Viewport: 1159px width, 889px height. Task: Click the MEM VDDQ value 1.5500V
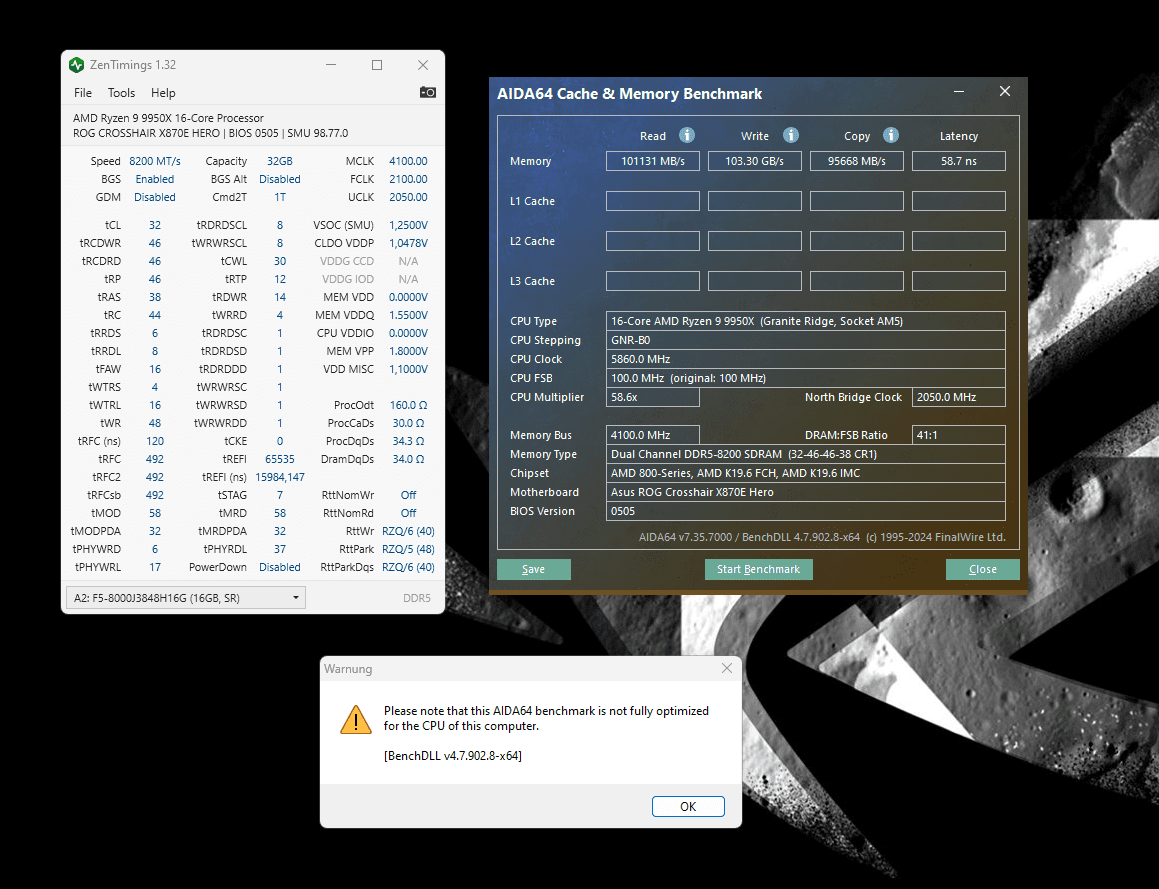408,315
